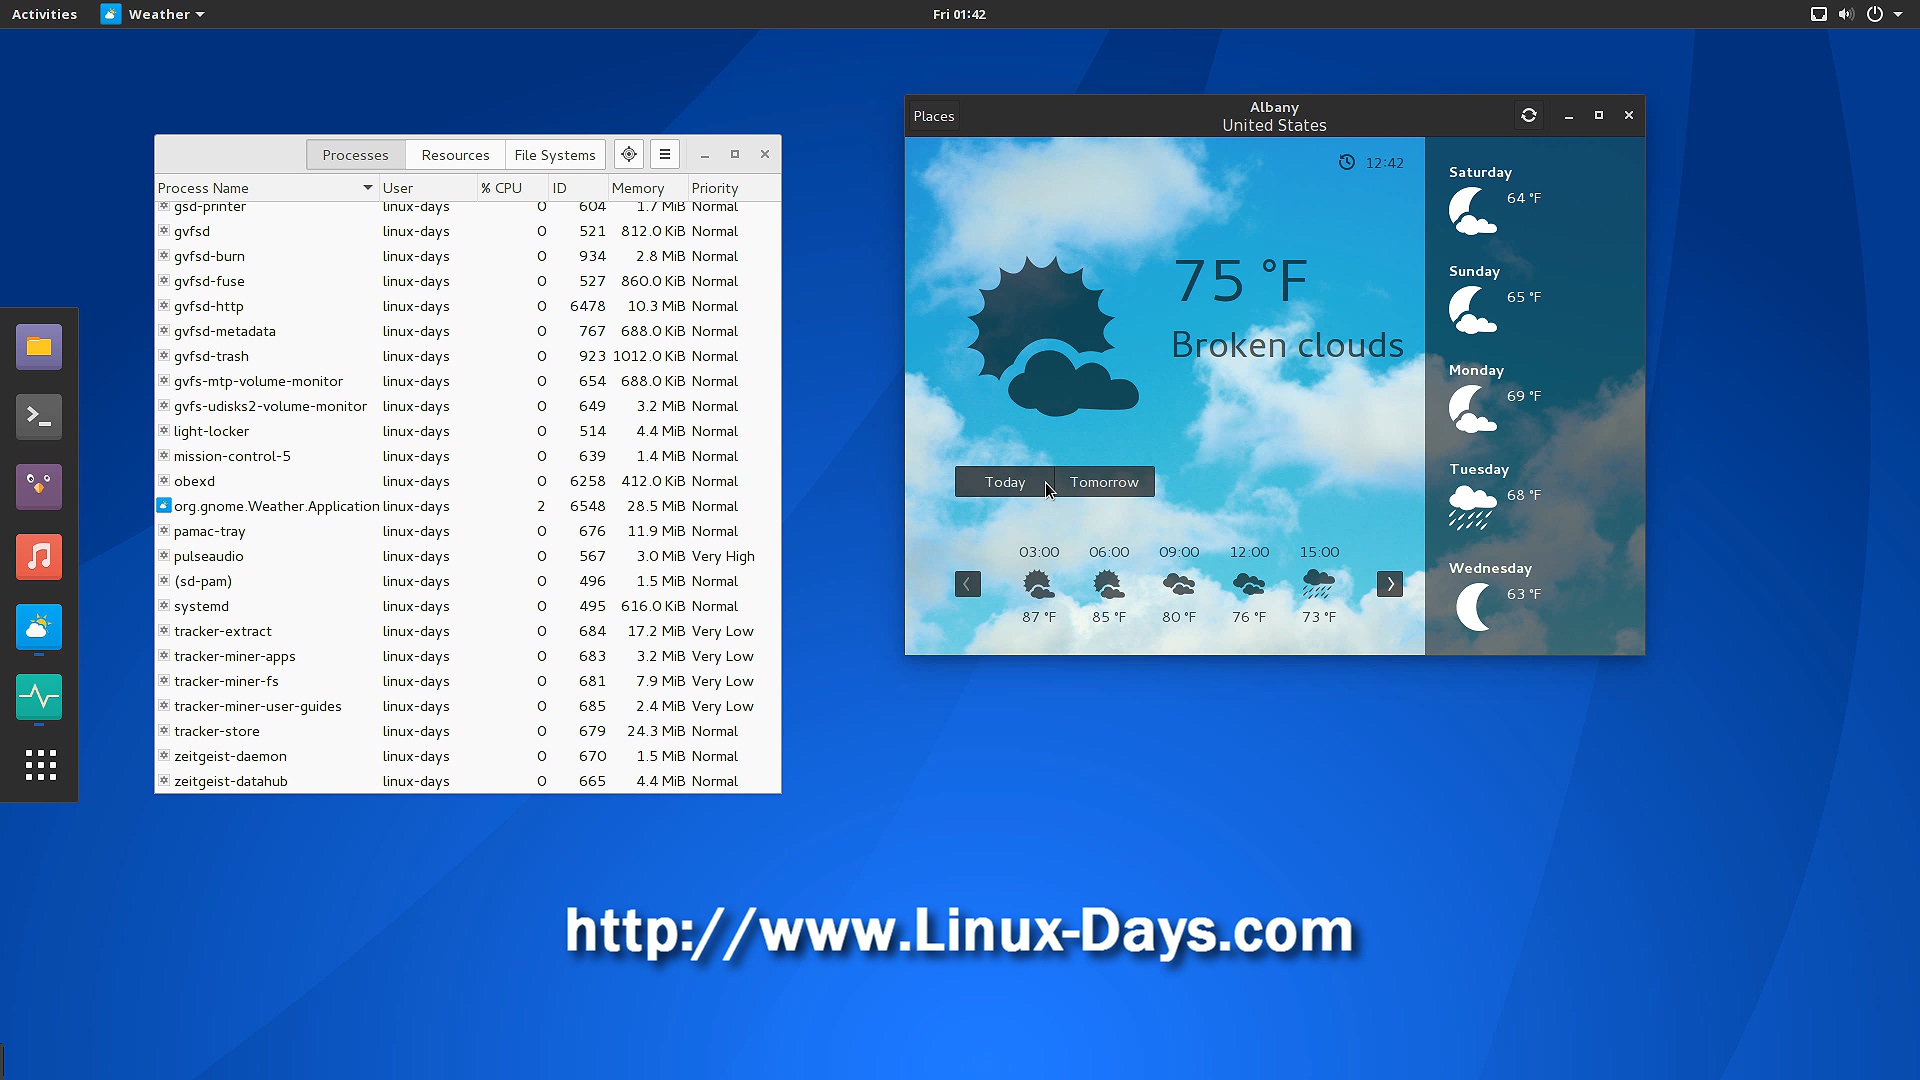Click Tuesday's rain cloud icon
The height and width of the screenshot is (1080, 1920).
(x=1472, y=507)
